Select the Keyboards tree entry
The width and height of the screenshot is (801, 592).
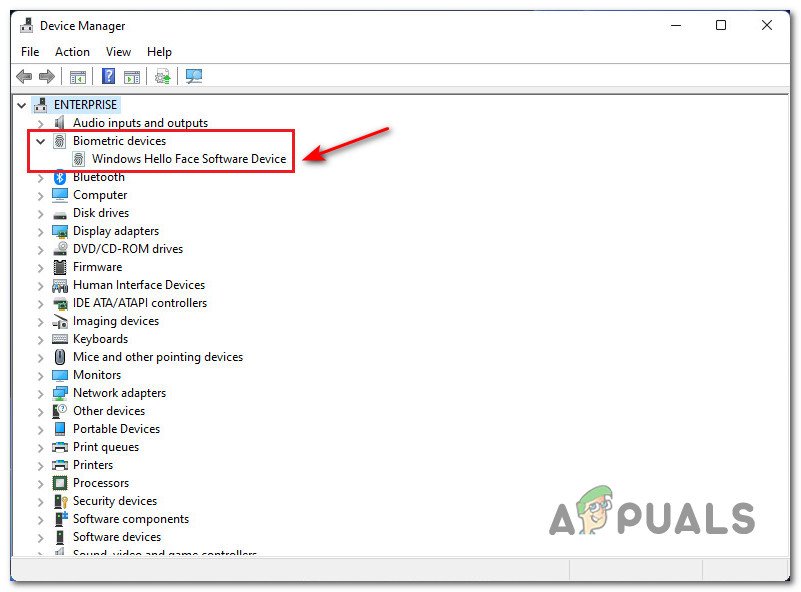coord(100,339)
